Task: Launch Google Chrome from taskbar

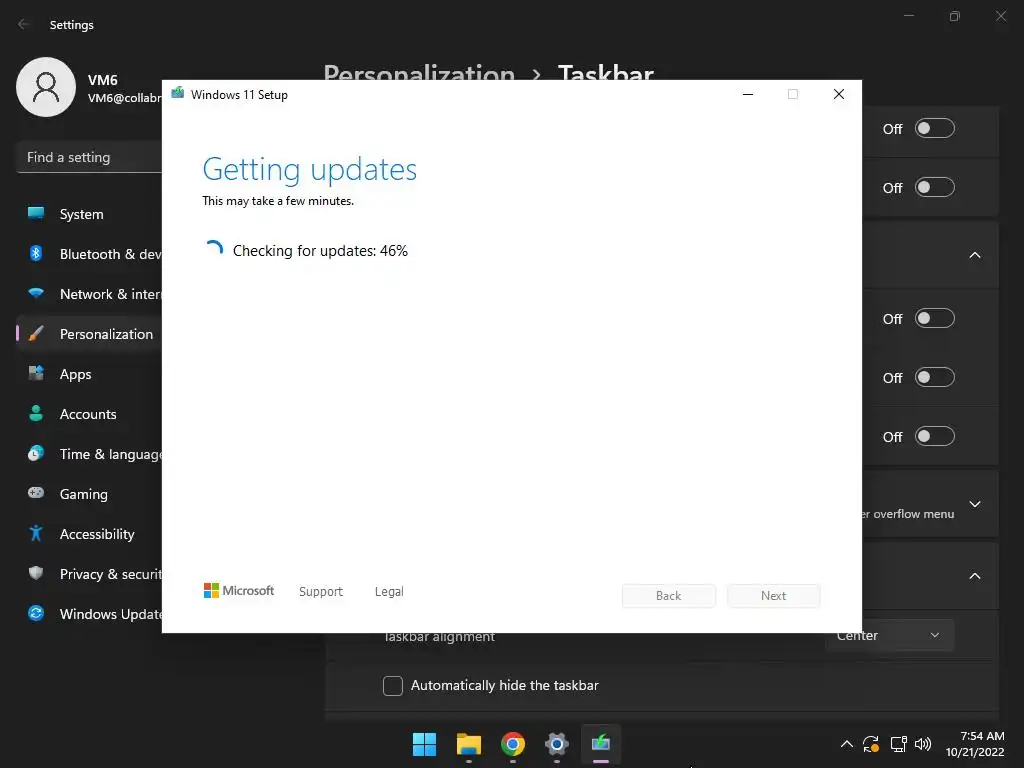Action: coord(513,744)
